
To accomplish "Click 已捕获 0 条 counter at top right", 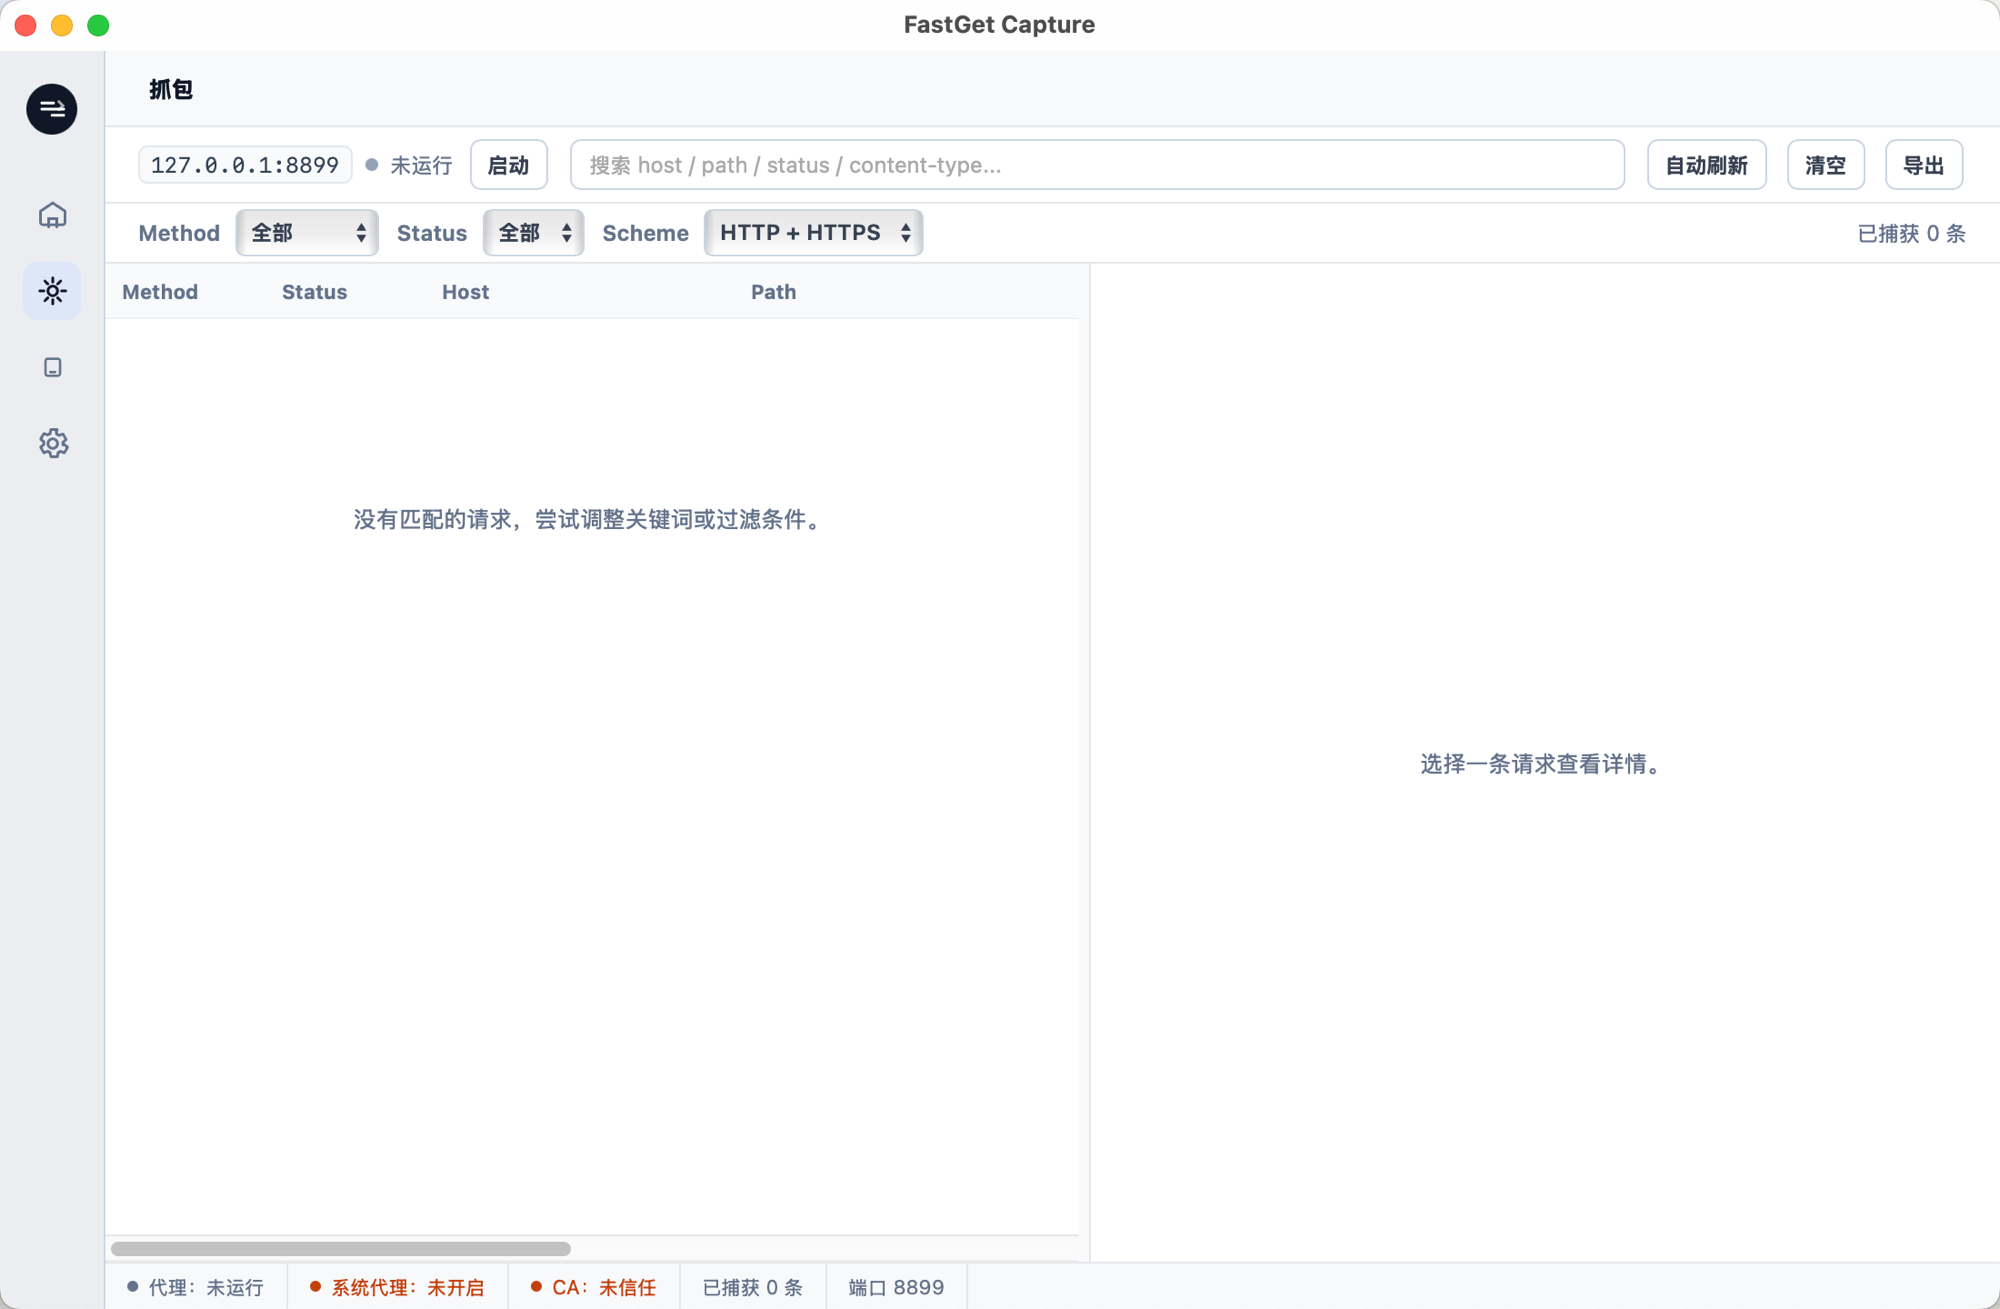I will click(1911, 233).
